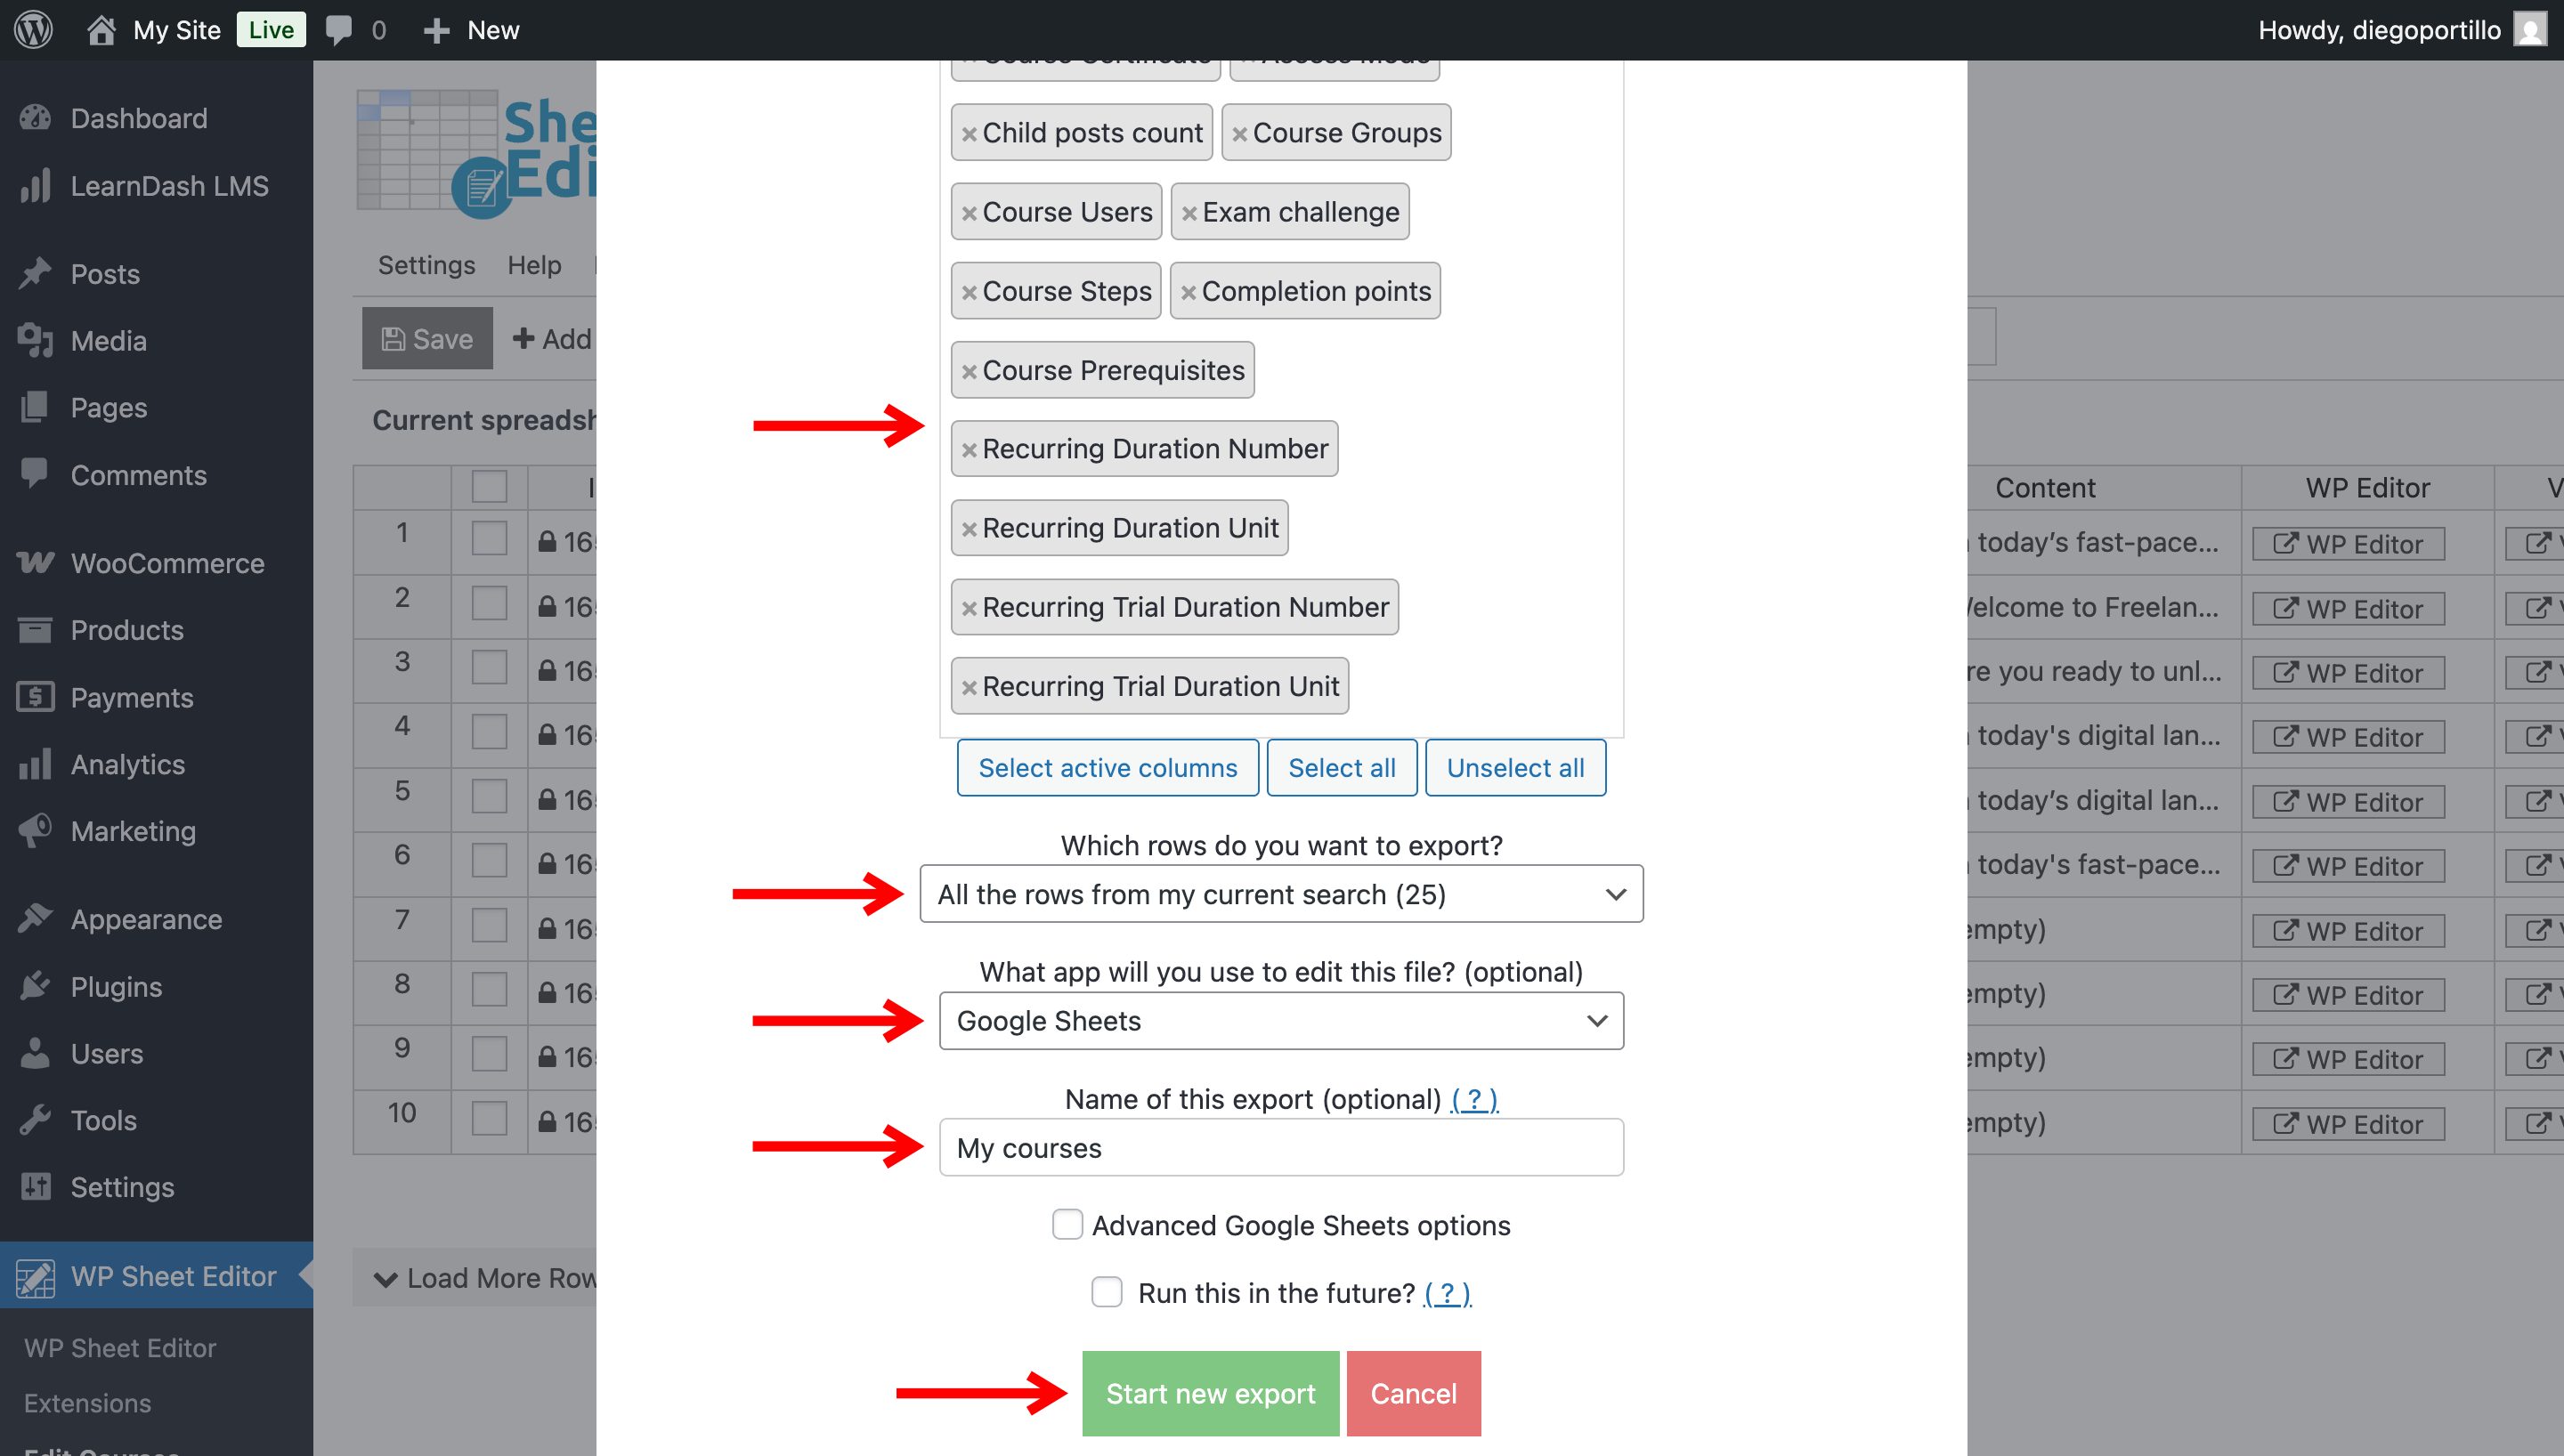Open LearnDash LMS menu
Image resolution: width=2564 pixels, height=1456 pixels.
168,186
